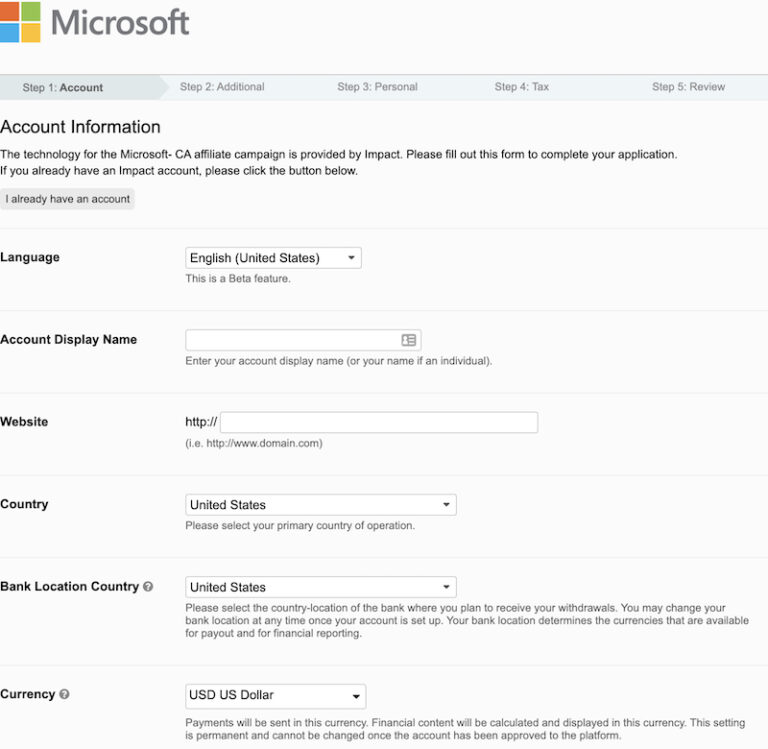Select the USD US Dollar currency dropdown
Viewport: 768px width, 749px height.
(275, 695)
